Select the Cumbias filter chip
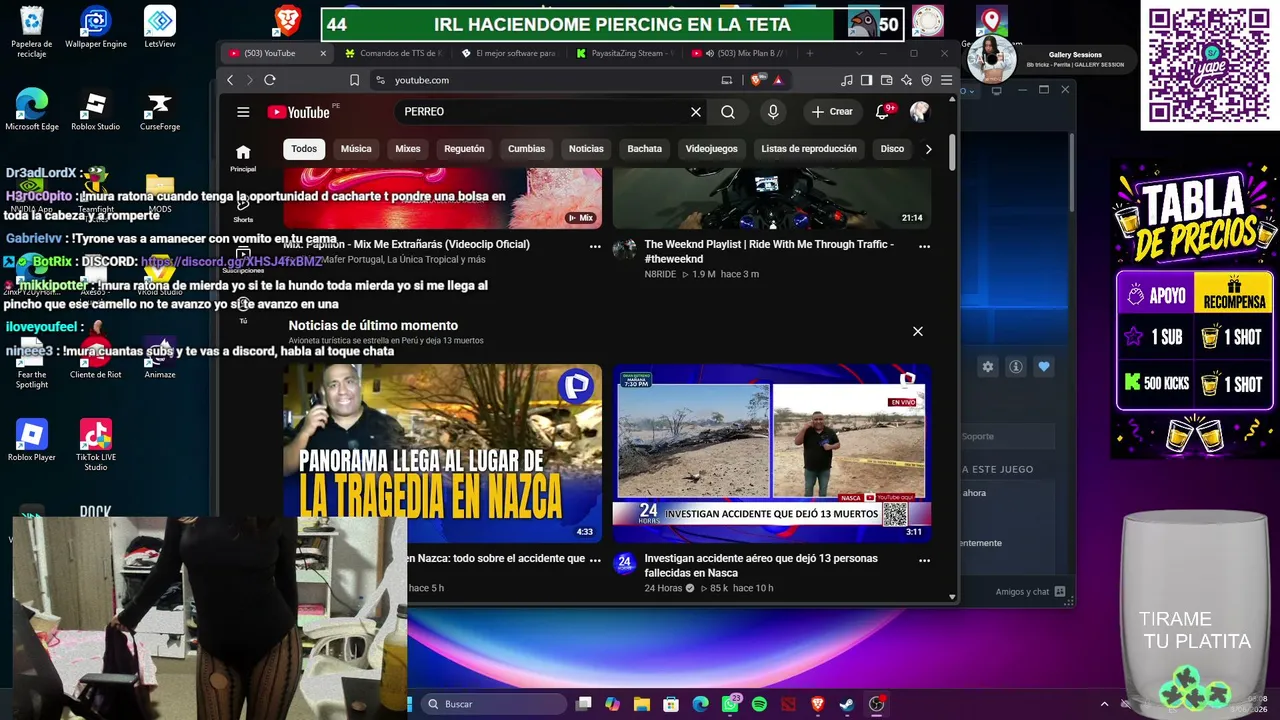Image resolution: width=1280 pixels, height=720 pixels. pyautogui.click(x=526, y=149)
